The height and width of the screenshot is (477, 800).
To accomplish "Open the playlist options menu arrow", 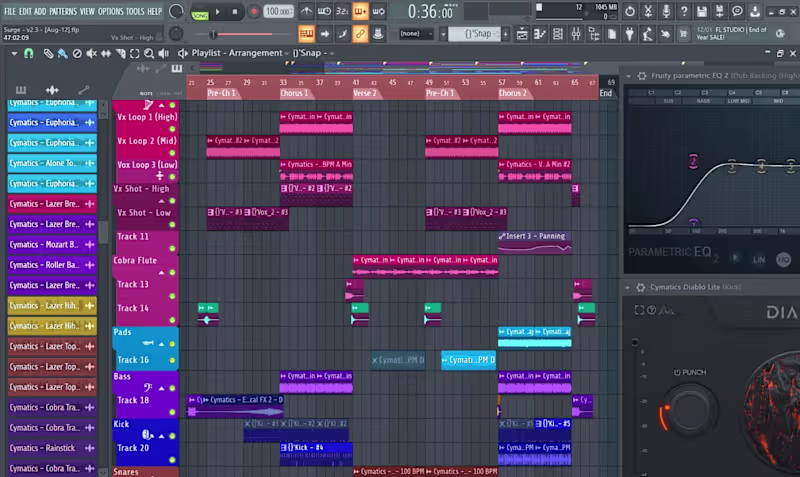I will 14,53.
